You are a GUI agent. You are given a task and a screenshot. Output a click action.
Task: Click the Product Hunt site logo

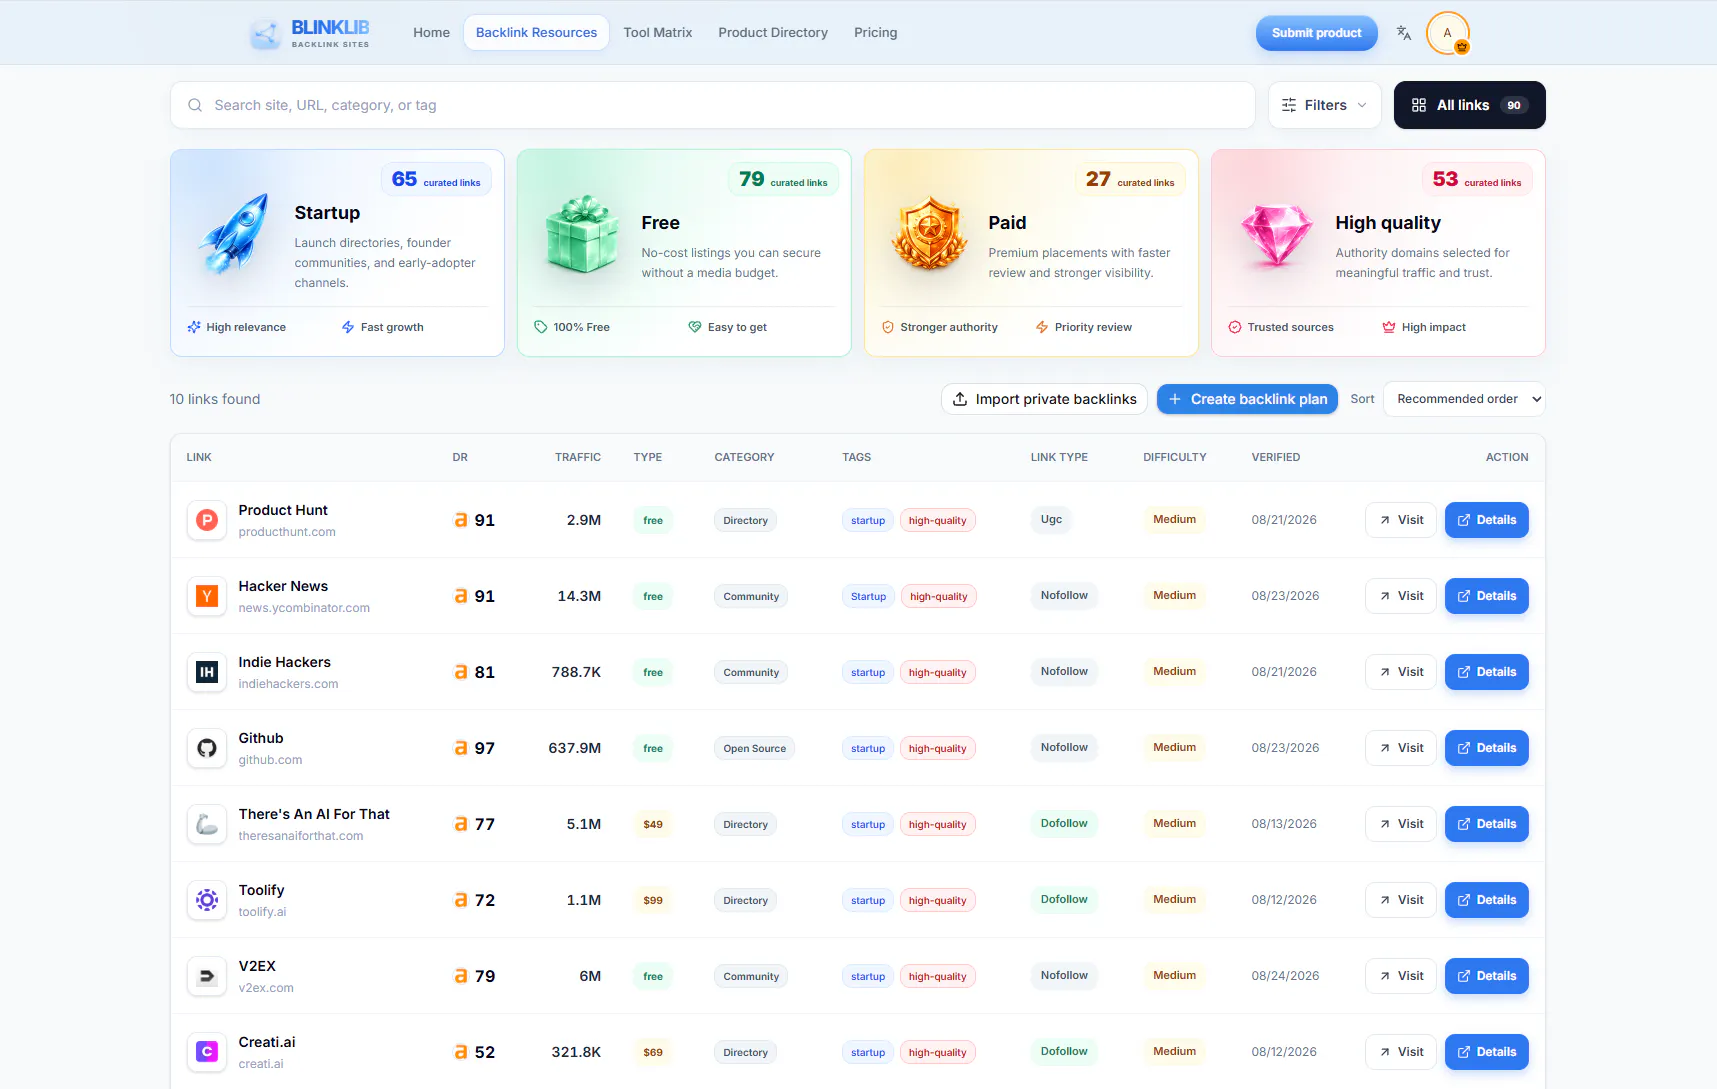(207, 520)
